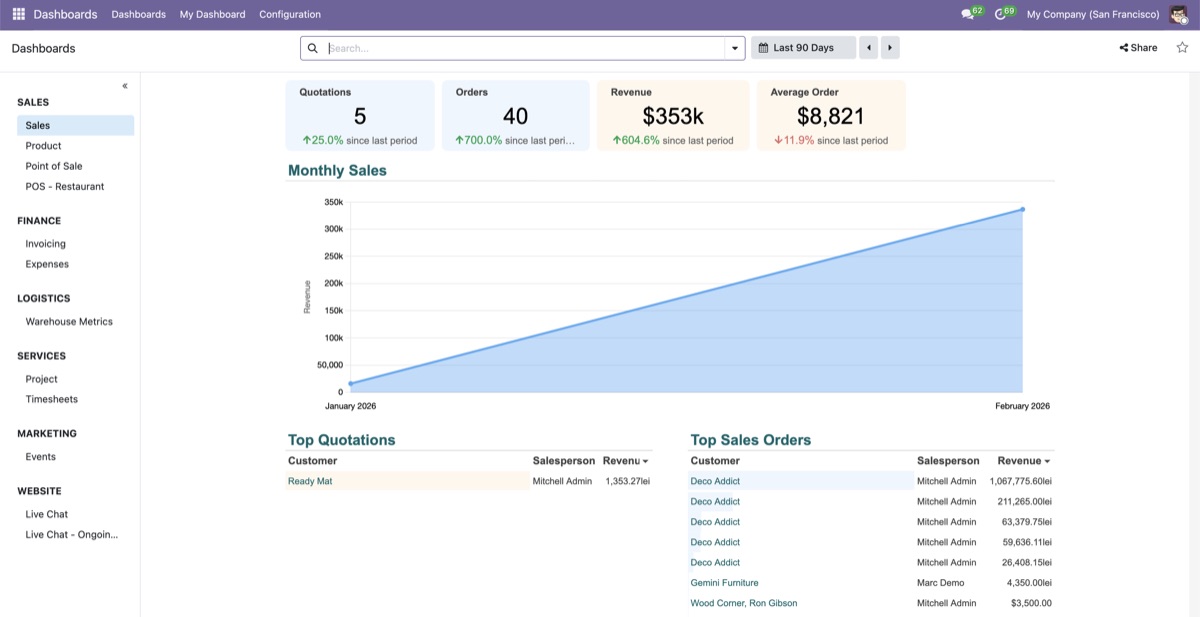
Task: Open the Last 90 Days period selector
Action: (x=803, y=48)
